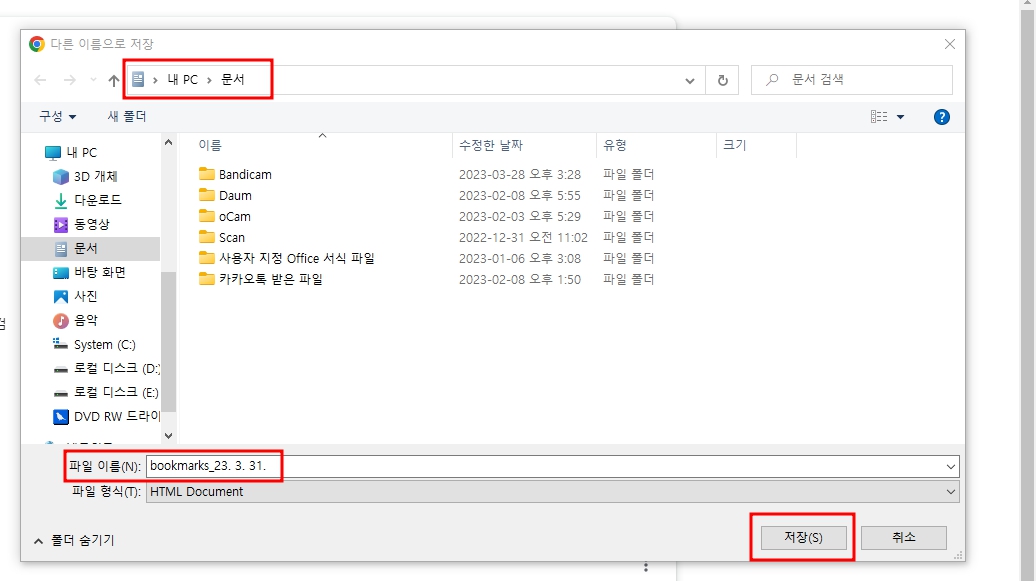Sort by 크기 column header

(x=735, y=145)
